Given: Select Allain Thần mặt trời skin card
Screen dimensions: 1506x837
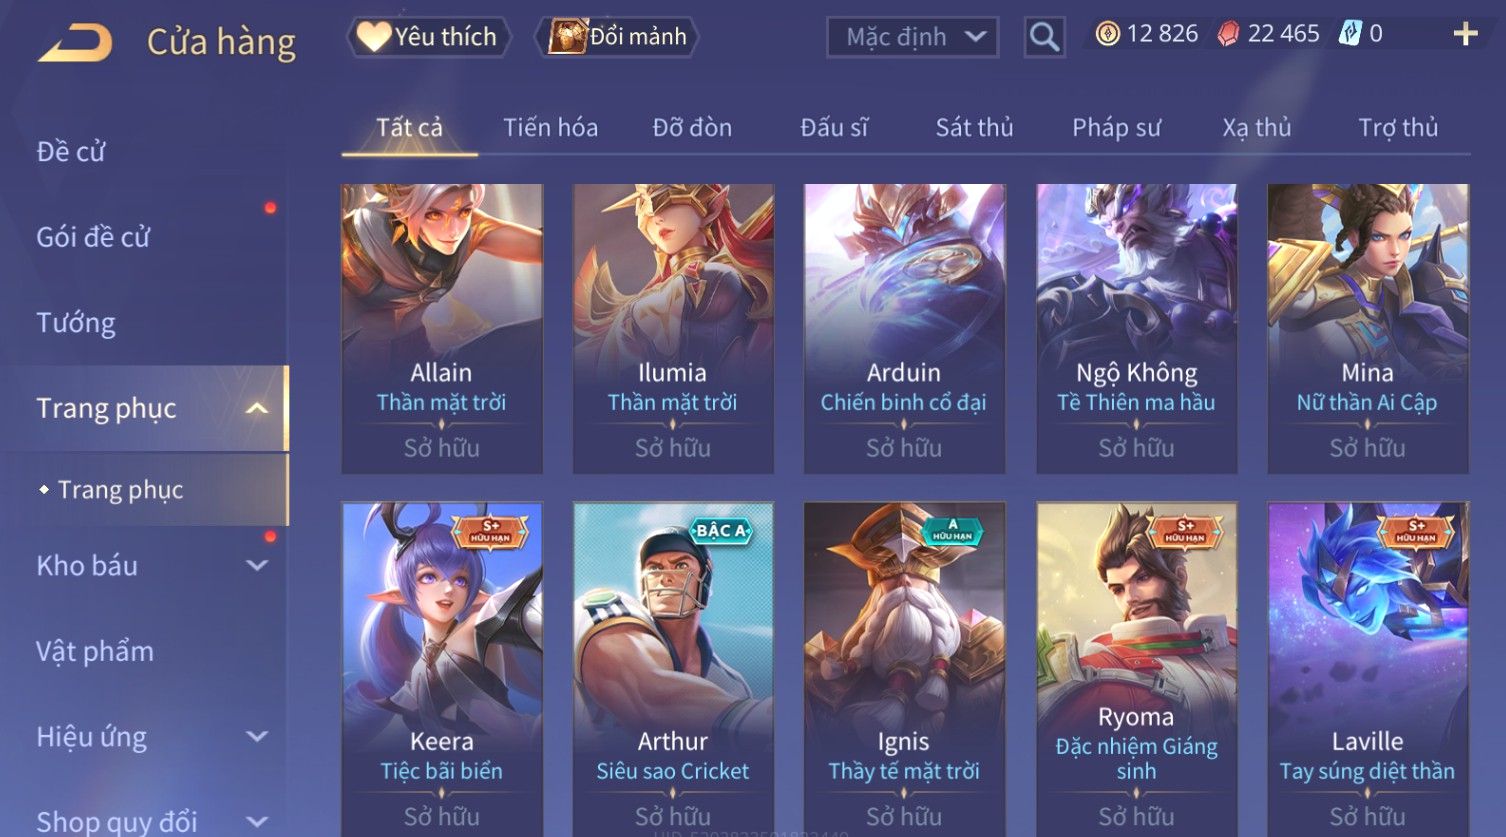Looking at the screenshot, I should point(442,328).
